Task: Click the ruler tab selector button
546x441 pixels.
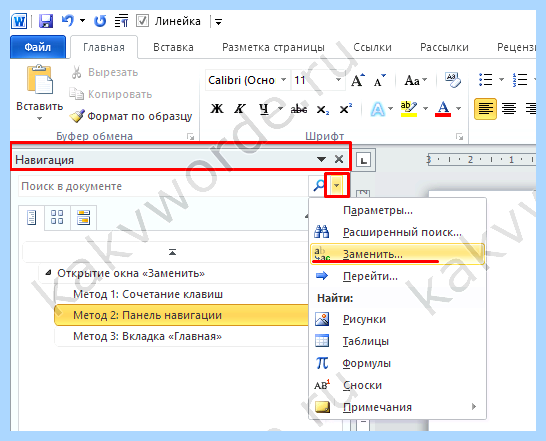Action: pos(364,160)
